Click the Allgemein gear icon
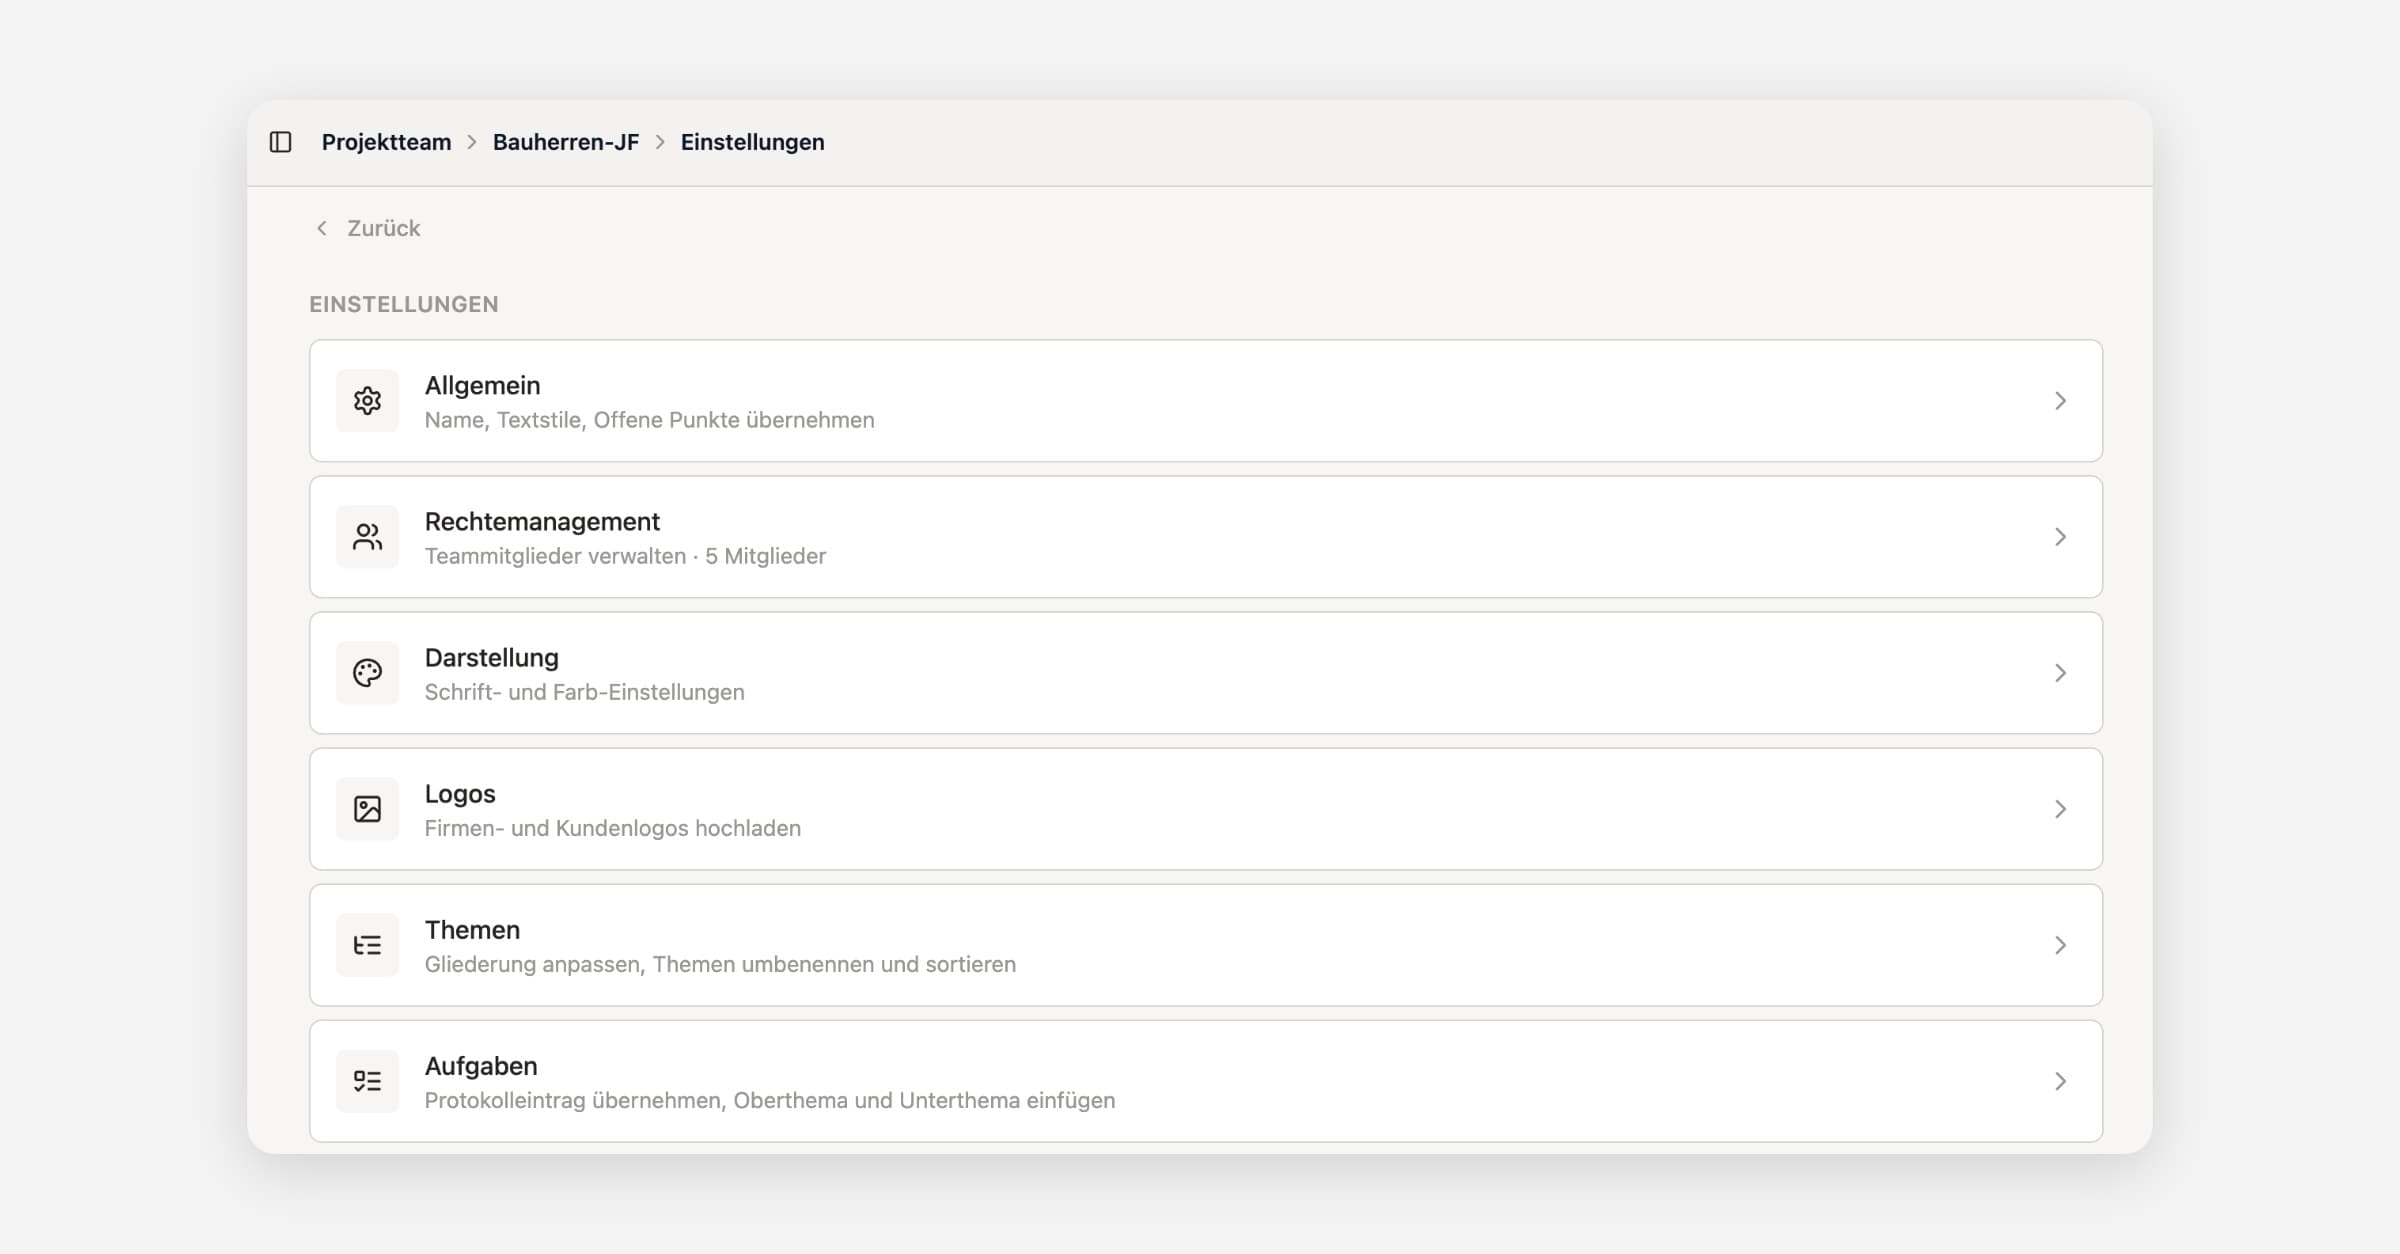Viewport: 2400px width, 1254px height. pyautogui.click(x=367, y=401)
